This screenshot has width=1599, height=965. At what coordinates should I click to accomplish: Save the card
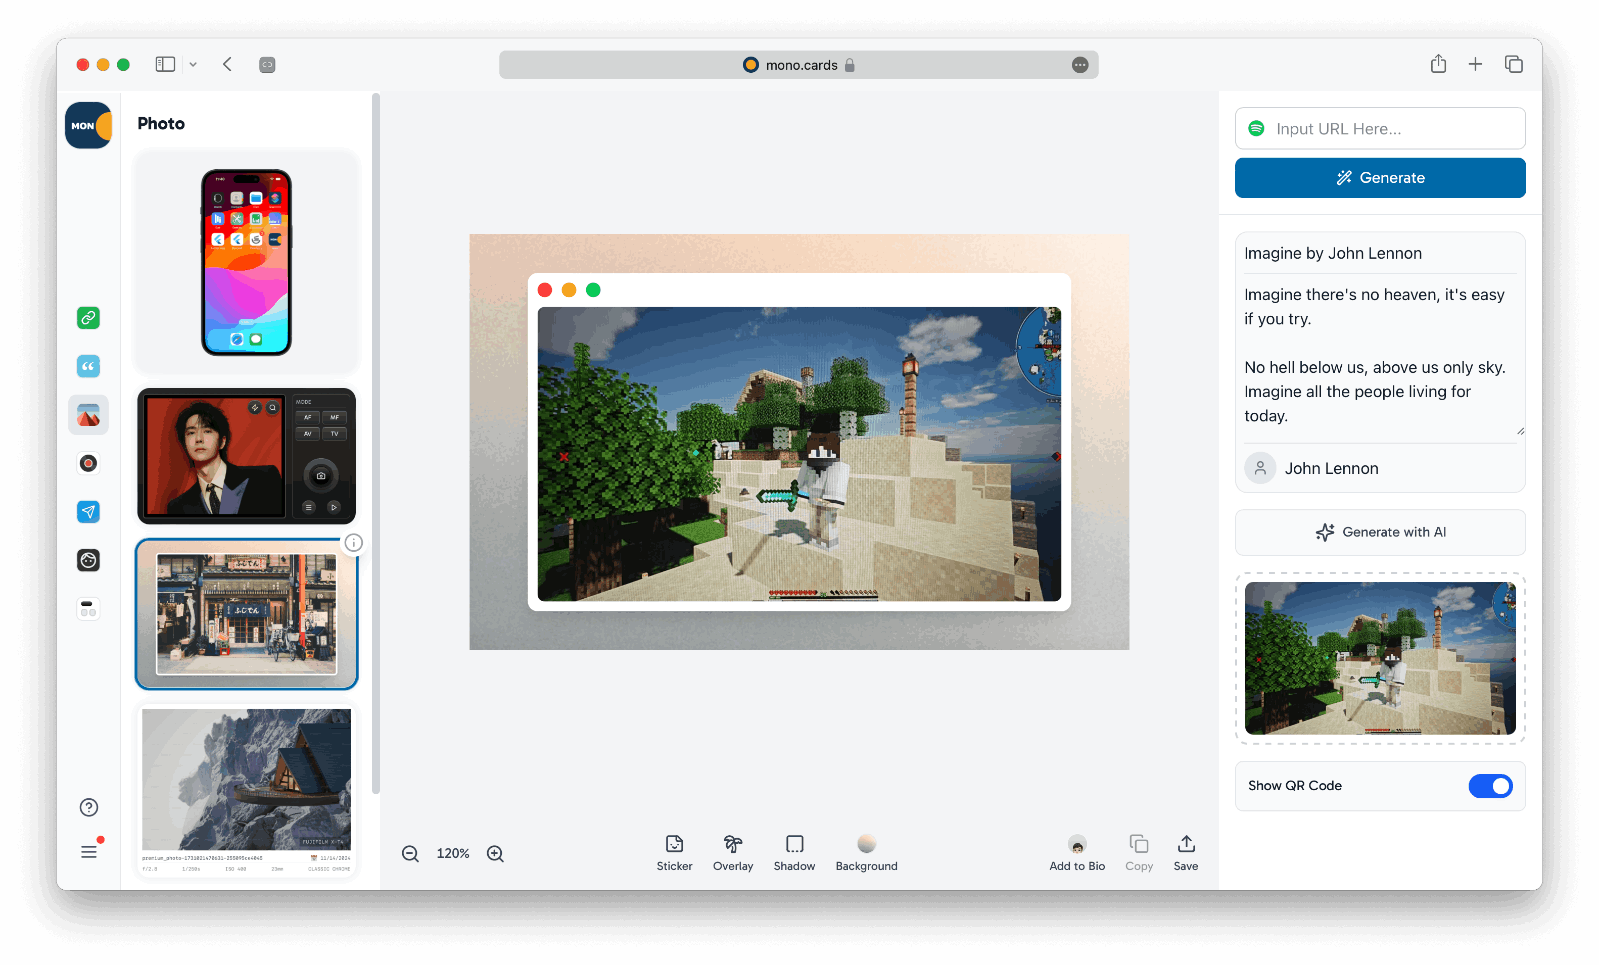(1186, 853)
